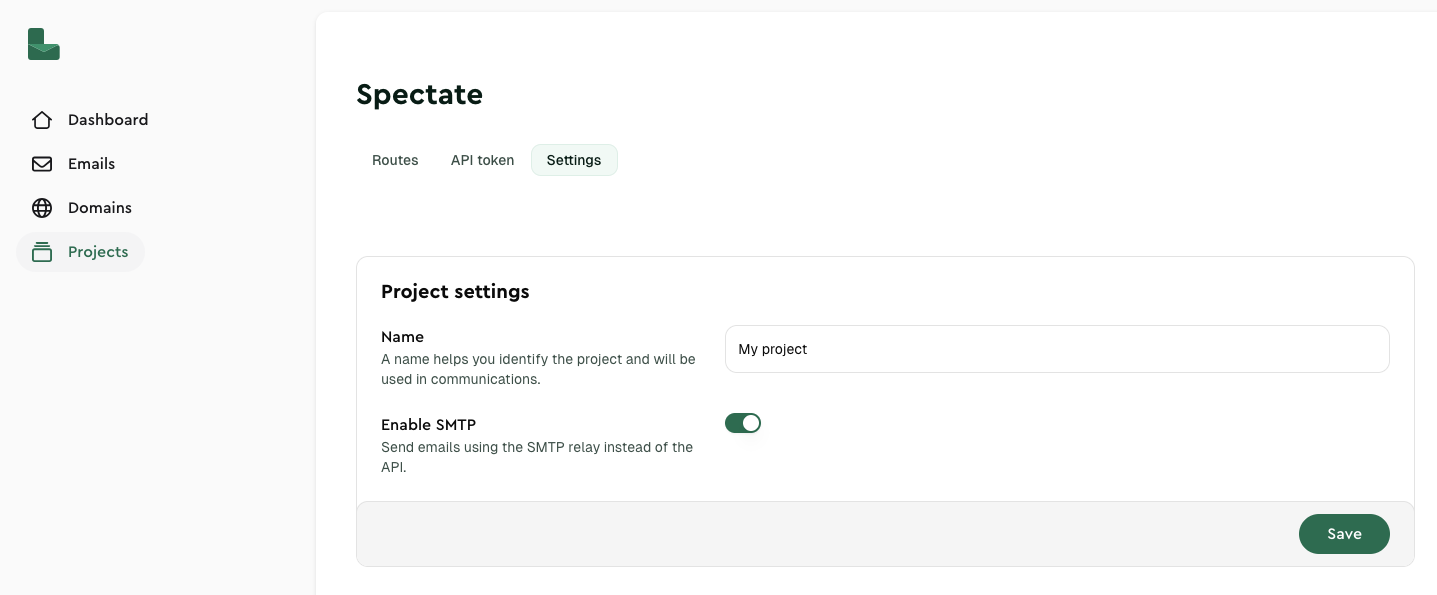Click the Dashboard house icon
This screenshot has width=1437, height=595.
[x=42, y=120]
